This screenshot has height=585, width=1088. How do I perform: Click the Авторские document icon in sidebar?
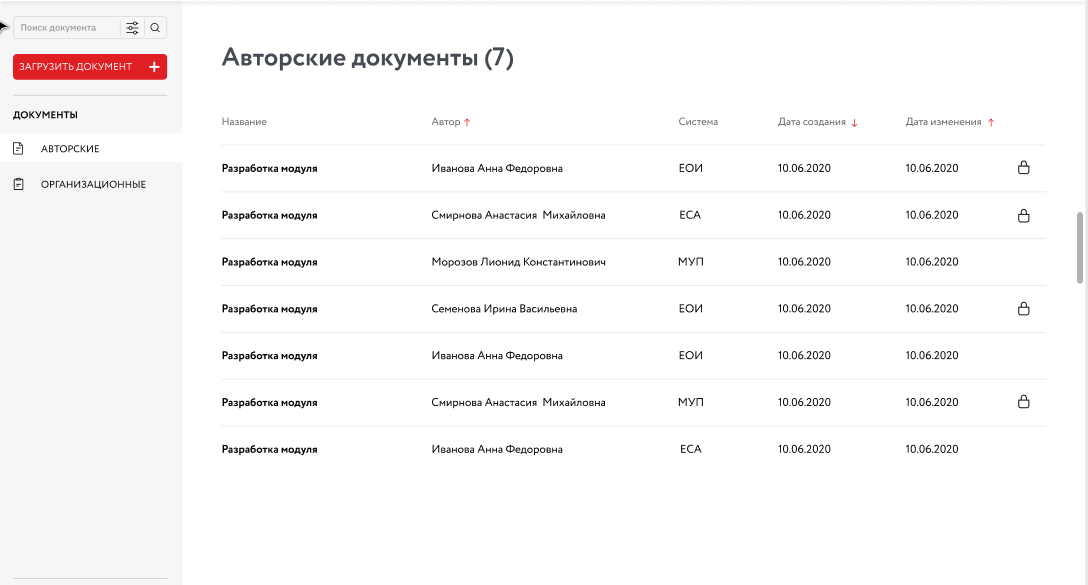(18, 149)
